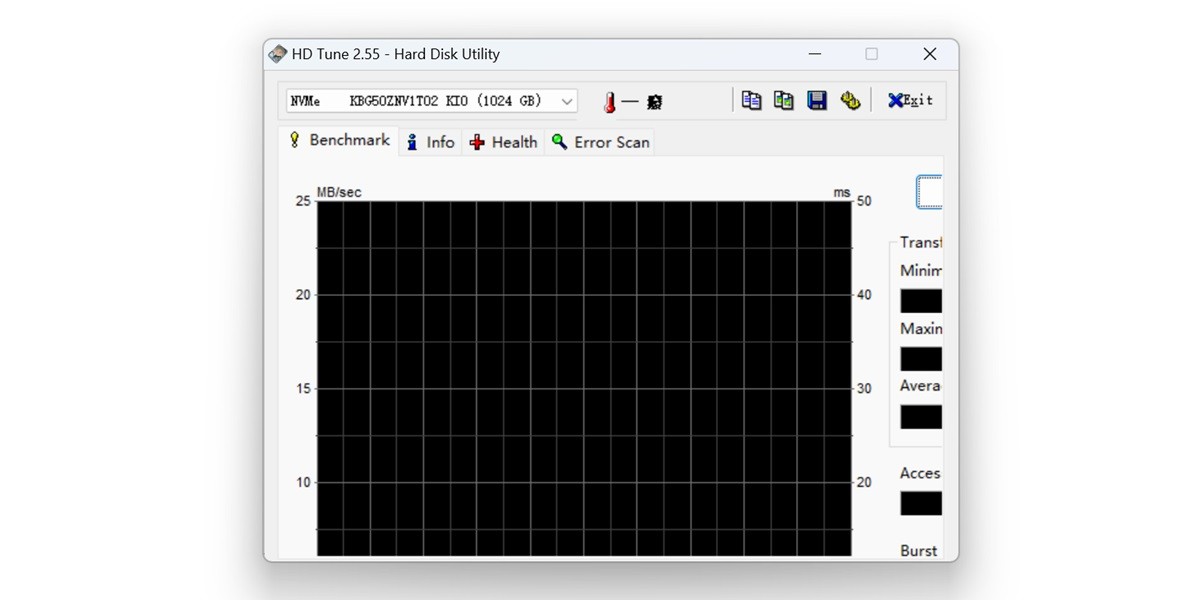The width and height of the screenshot is (1200, 600).
Task: Click the dropdown arrow beside the drive name
Action: 567,100
